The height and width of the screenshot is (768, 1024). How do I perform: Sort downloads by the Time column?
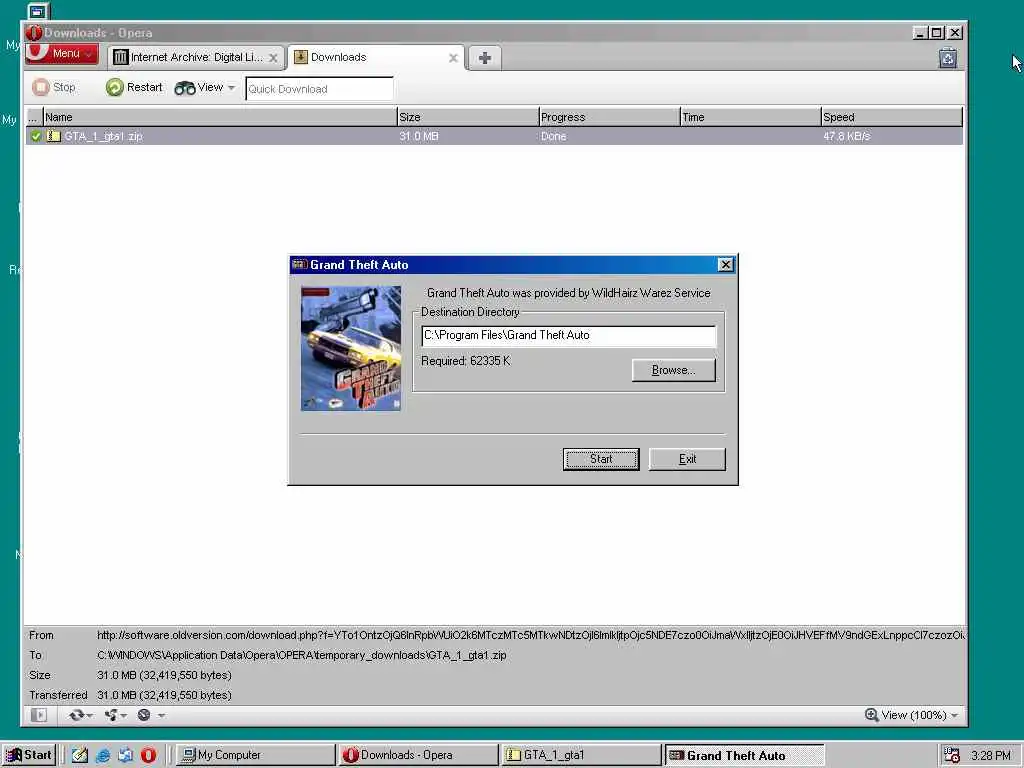750,117
